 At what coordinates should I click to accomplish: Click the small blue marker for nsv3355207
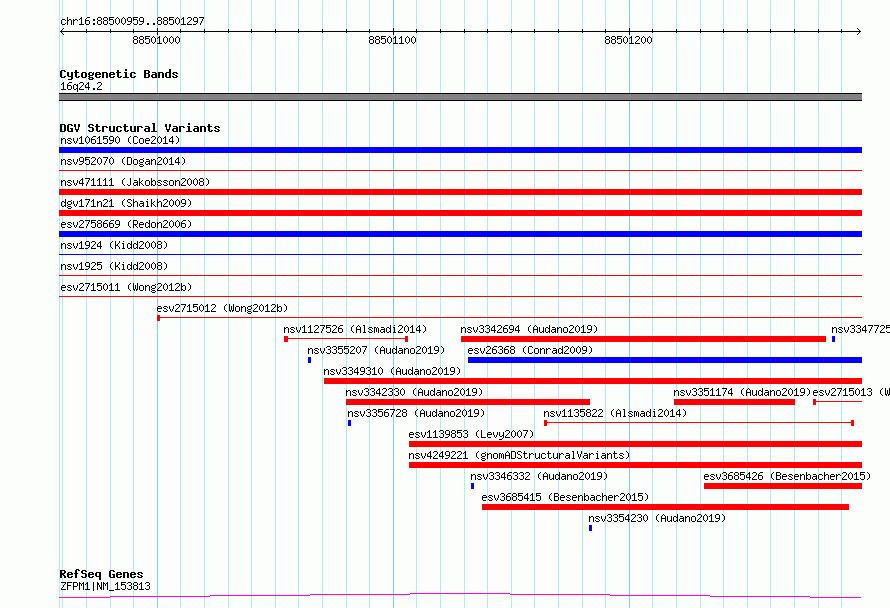coord(309,360)
